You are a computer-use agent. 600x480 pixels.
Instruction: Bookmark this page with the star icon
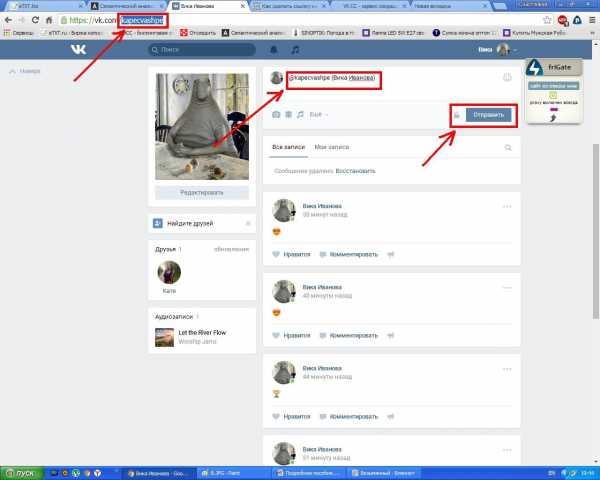pyautogui.click(x=547, y=20)
